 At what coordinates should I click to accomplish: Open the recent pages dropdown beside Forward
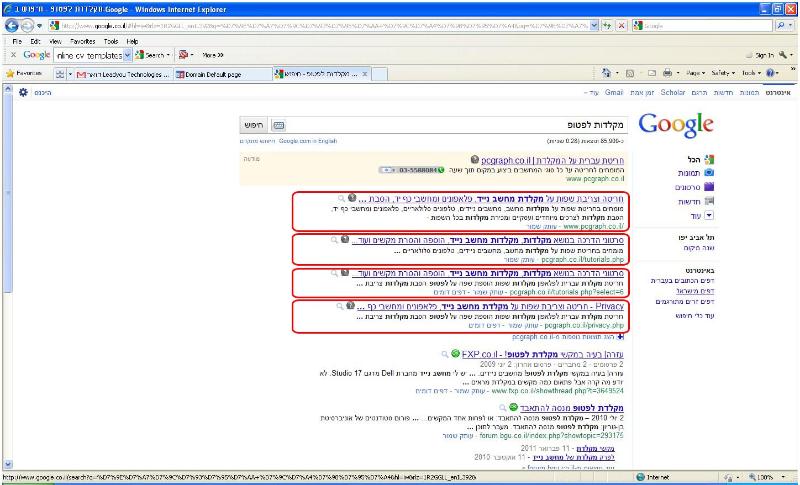[x=40, y=25]
